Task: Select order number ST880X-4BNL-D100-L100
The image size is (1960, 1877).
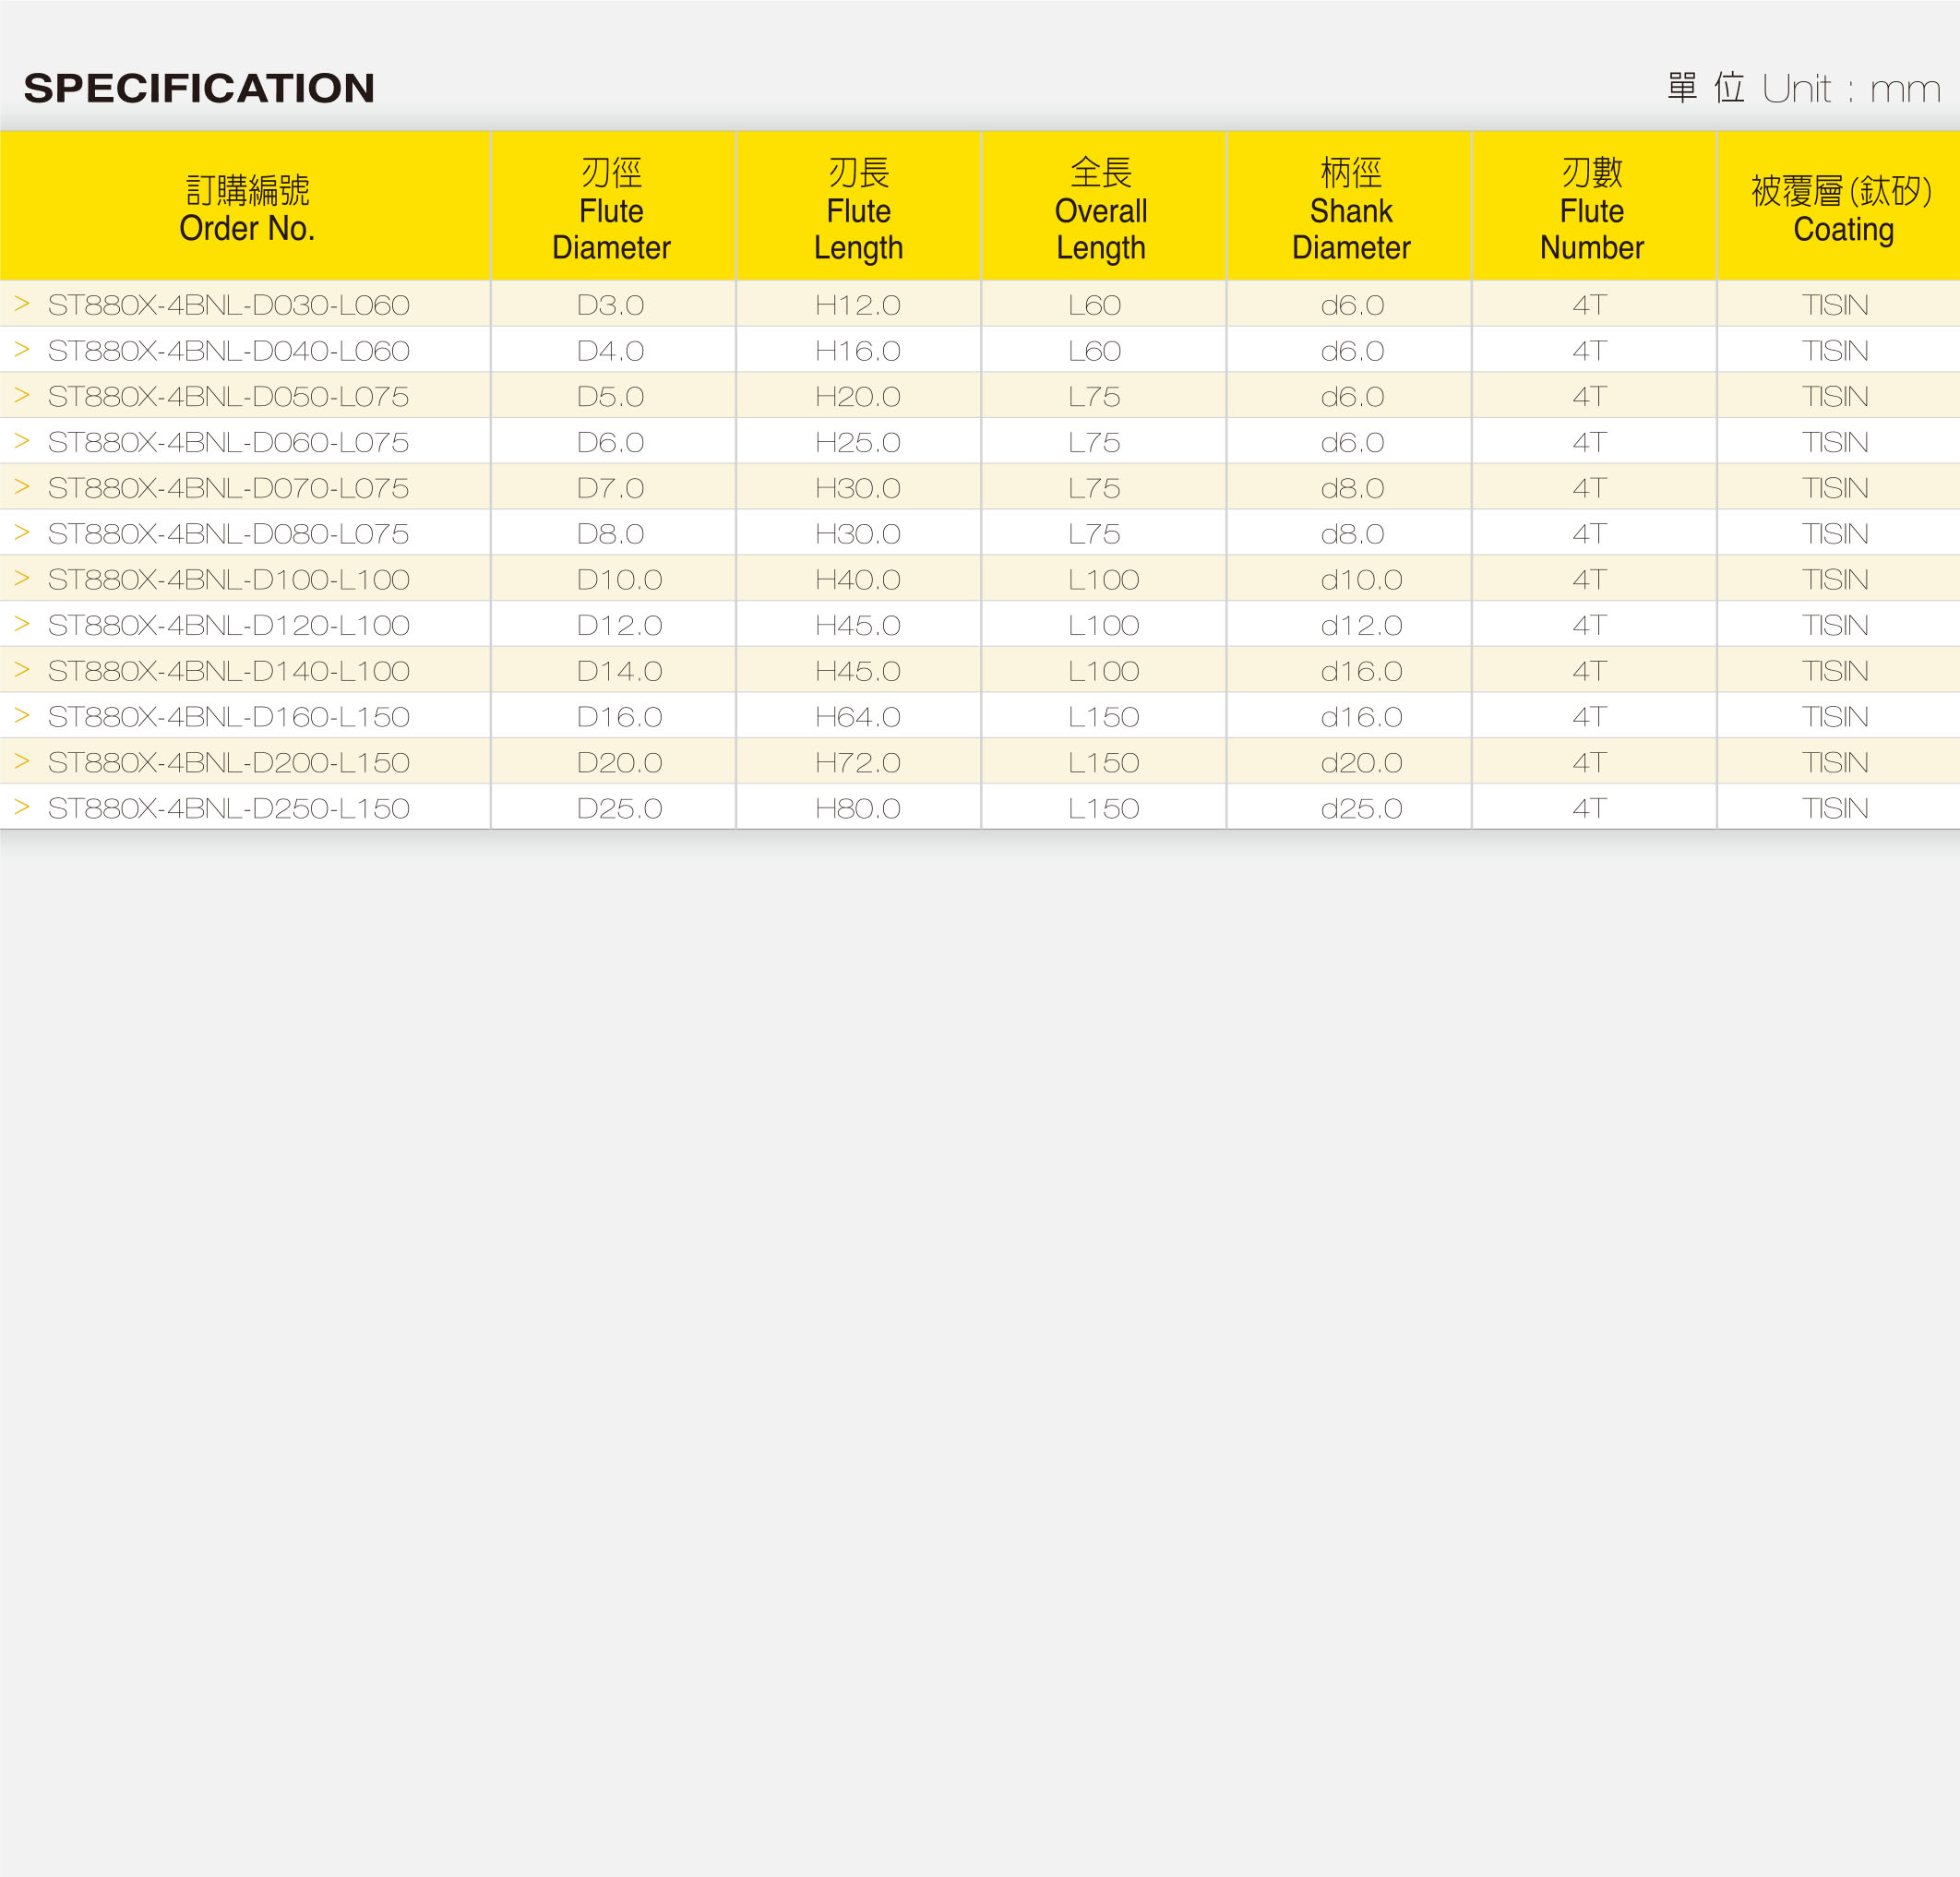Action: tap(229, 580)
